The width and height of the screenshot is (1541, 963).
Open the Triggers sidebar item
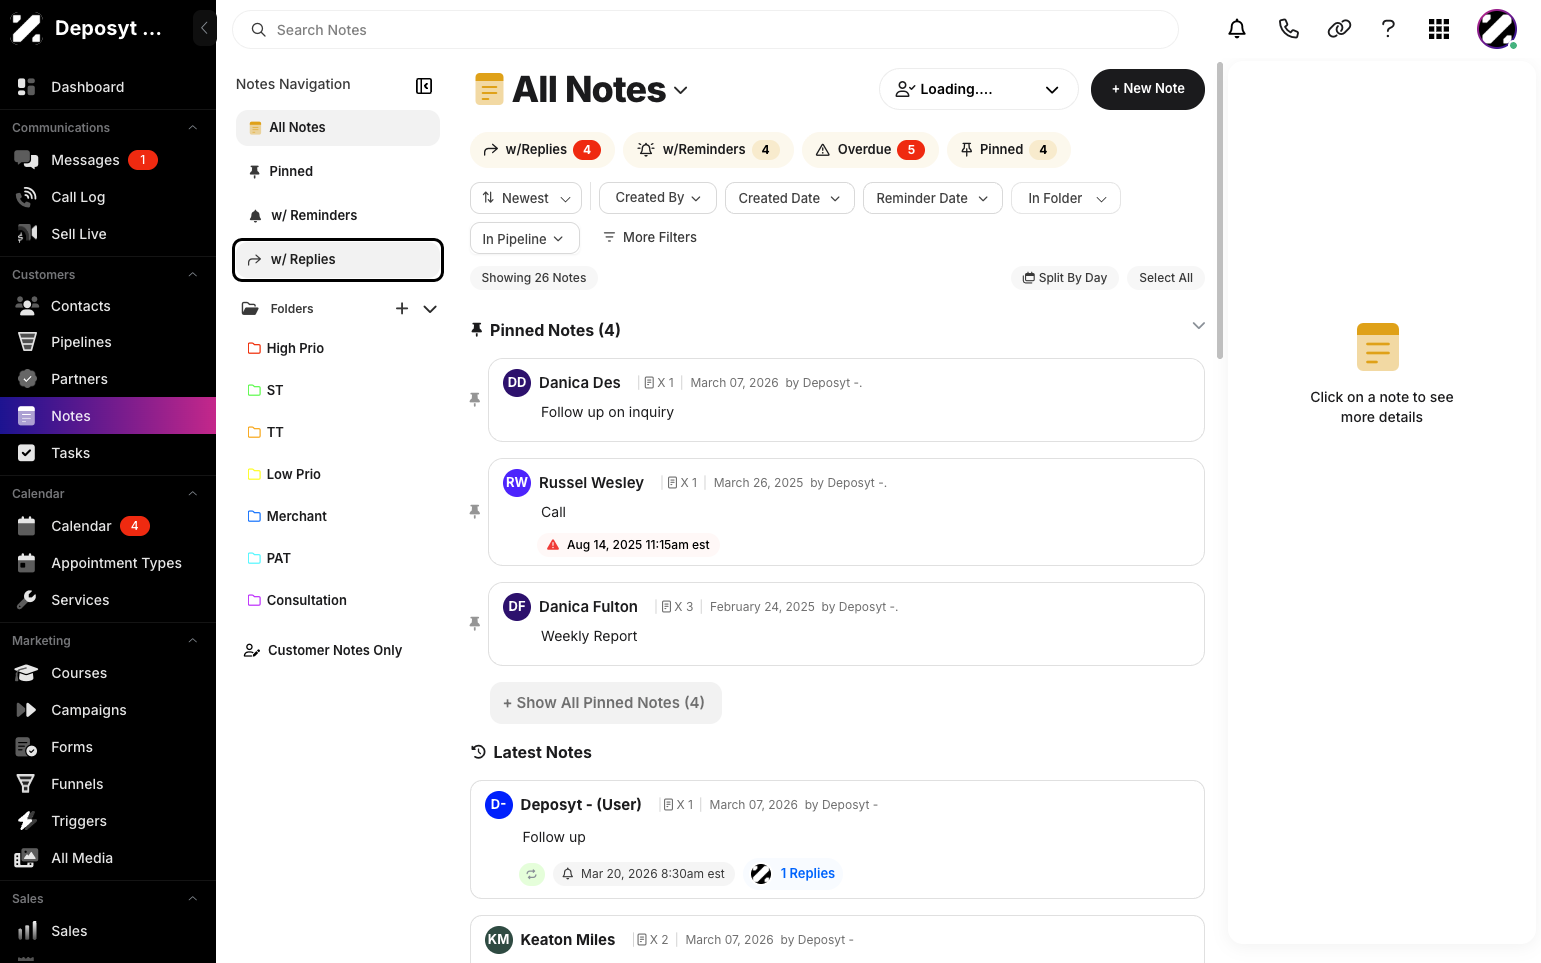click(x=108, y=821)
